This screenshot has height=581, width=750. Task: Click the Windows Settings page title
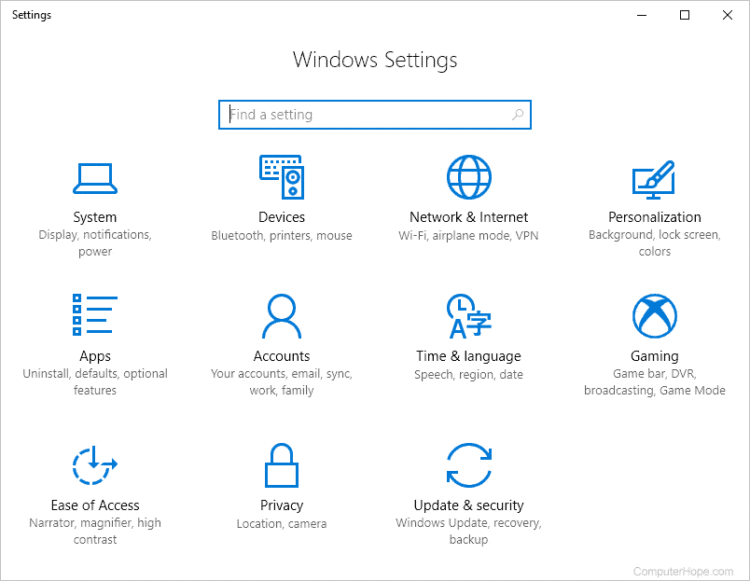(375, 60)
